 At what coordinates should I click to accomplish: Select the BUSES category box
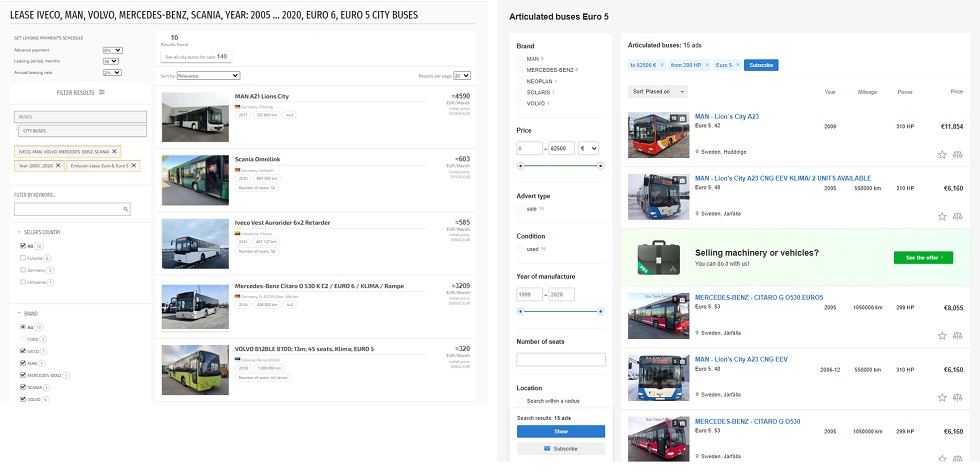coord(80,117)
